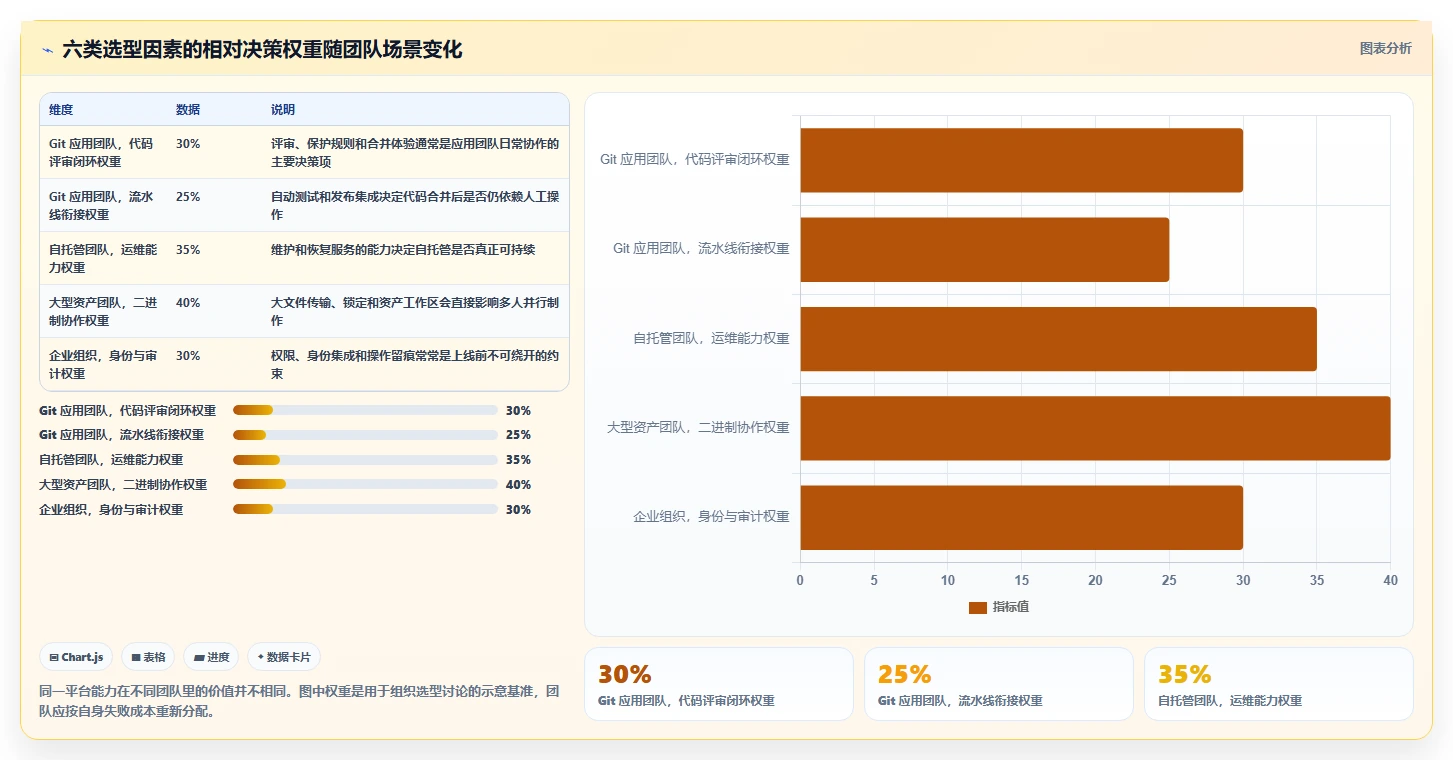Click the 图表分析 label in the header

[1385, 48]
